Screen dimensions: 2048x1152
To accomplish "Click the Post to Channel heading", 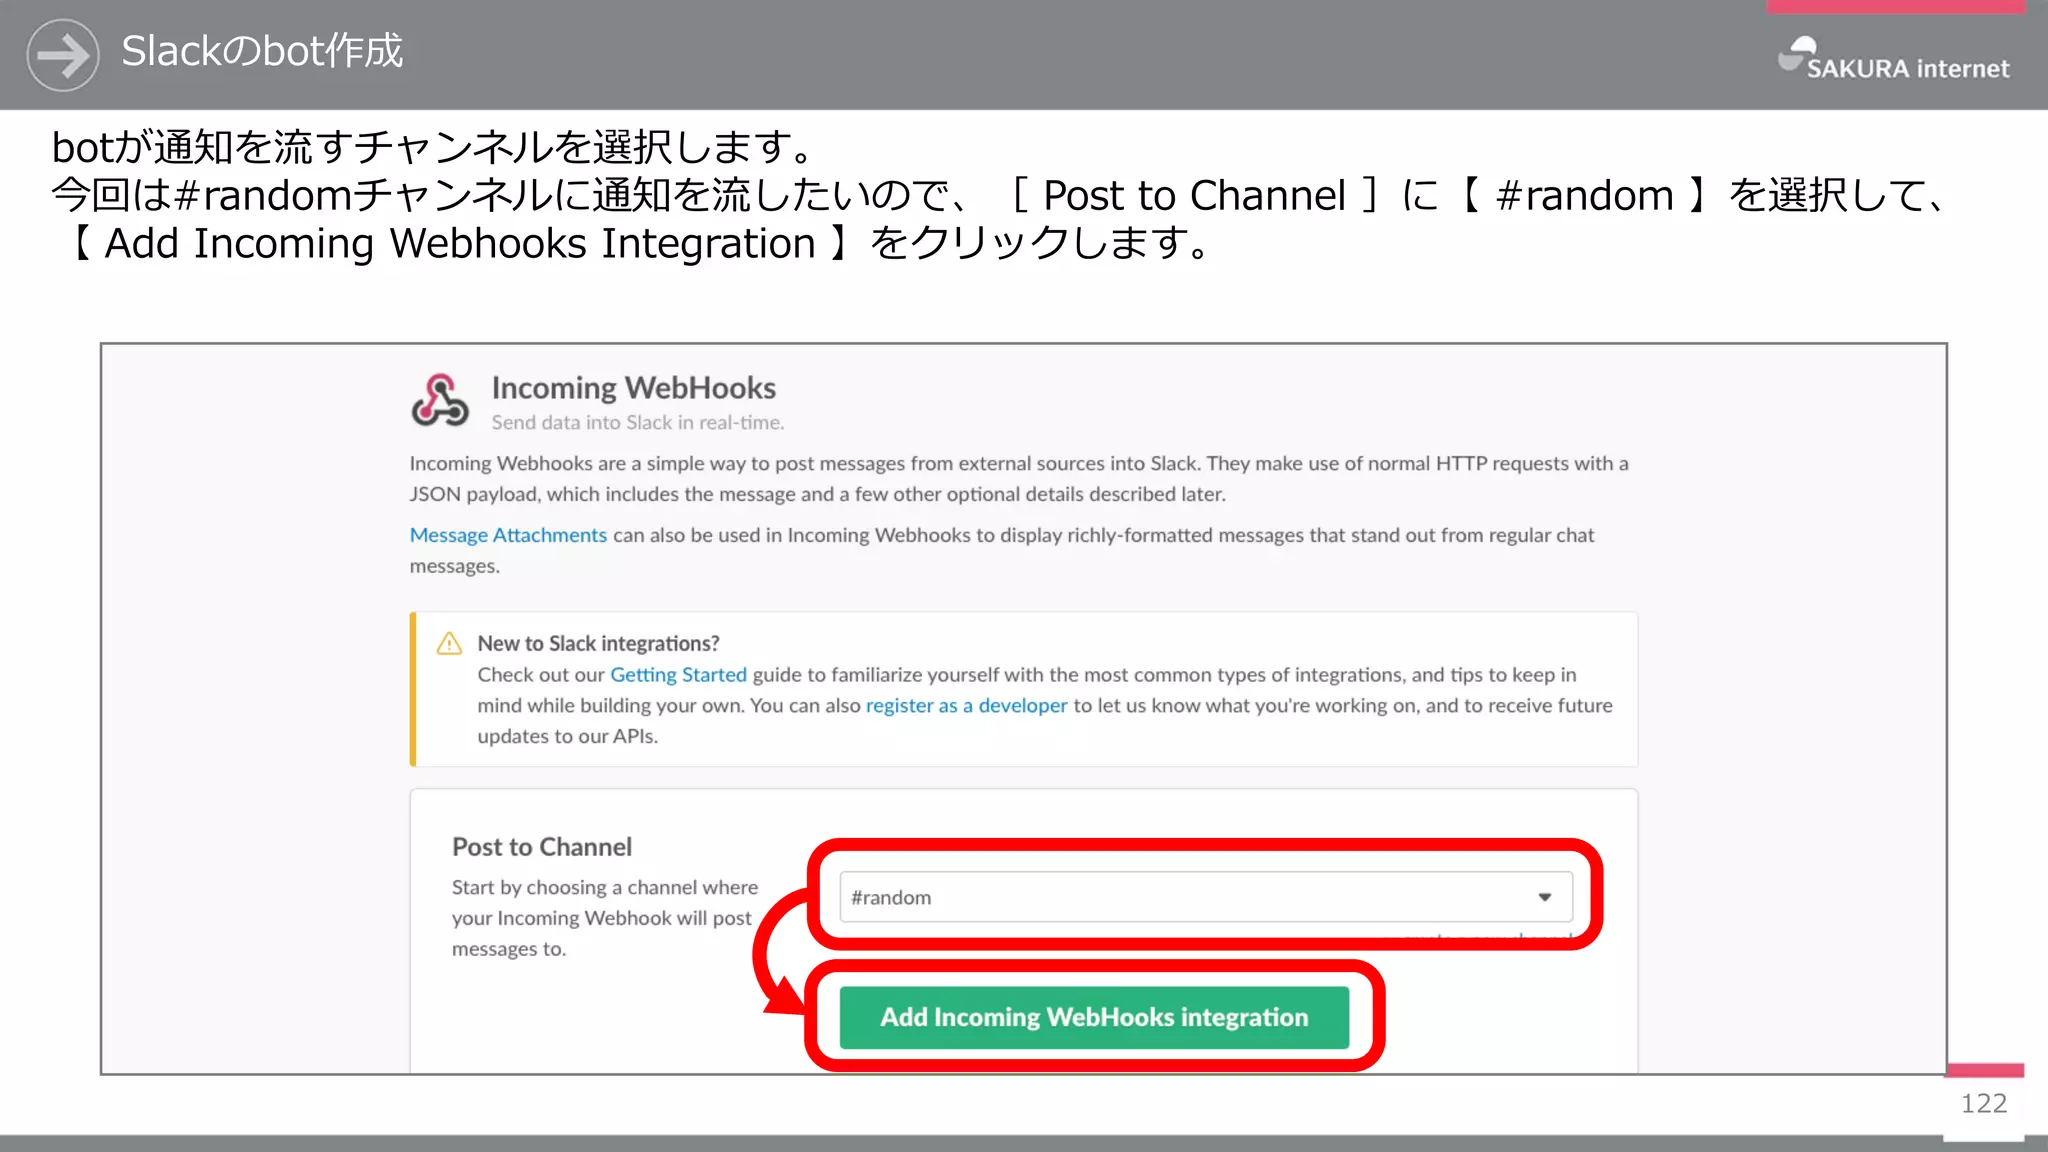I will tap(542, 847).
